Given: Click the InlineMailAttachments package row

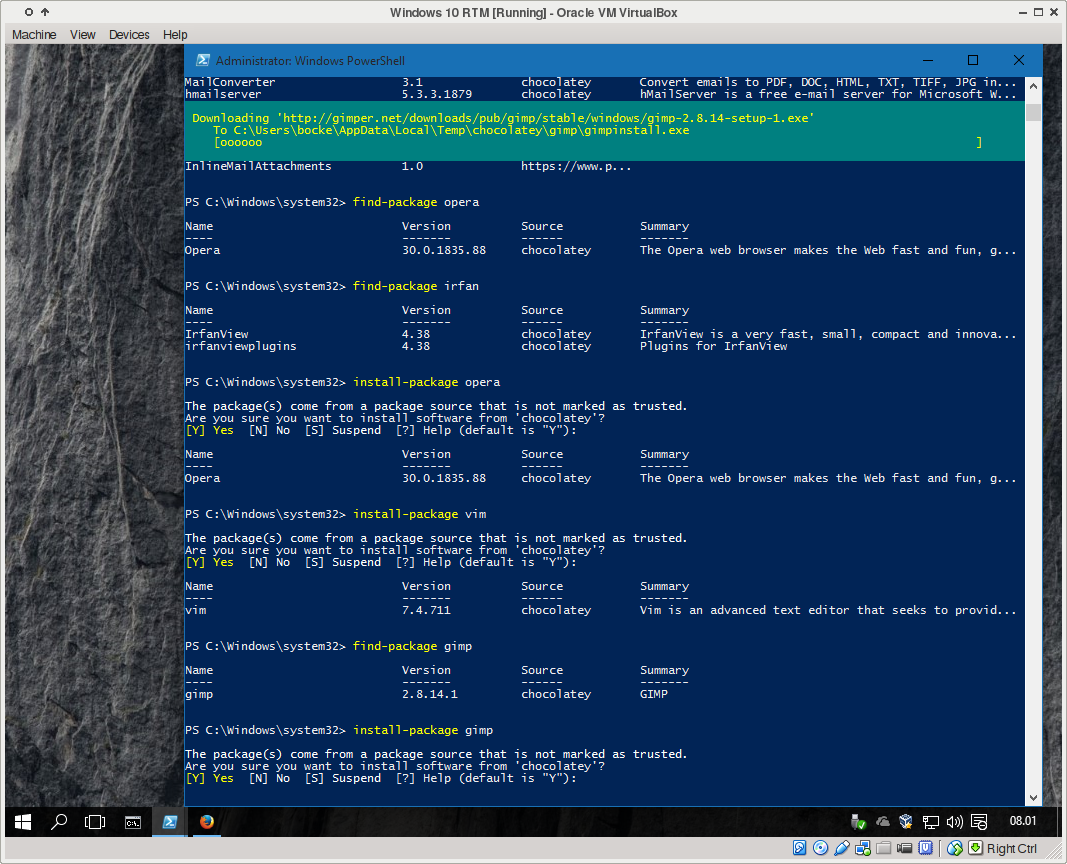Looking at the screenshot, I should click(408, 166).
